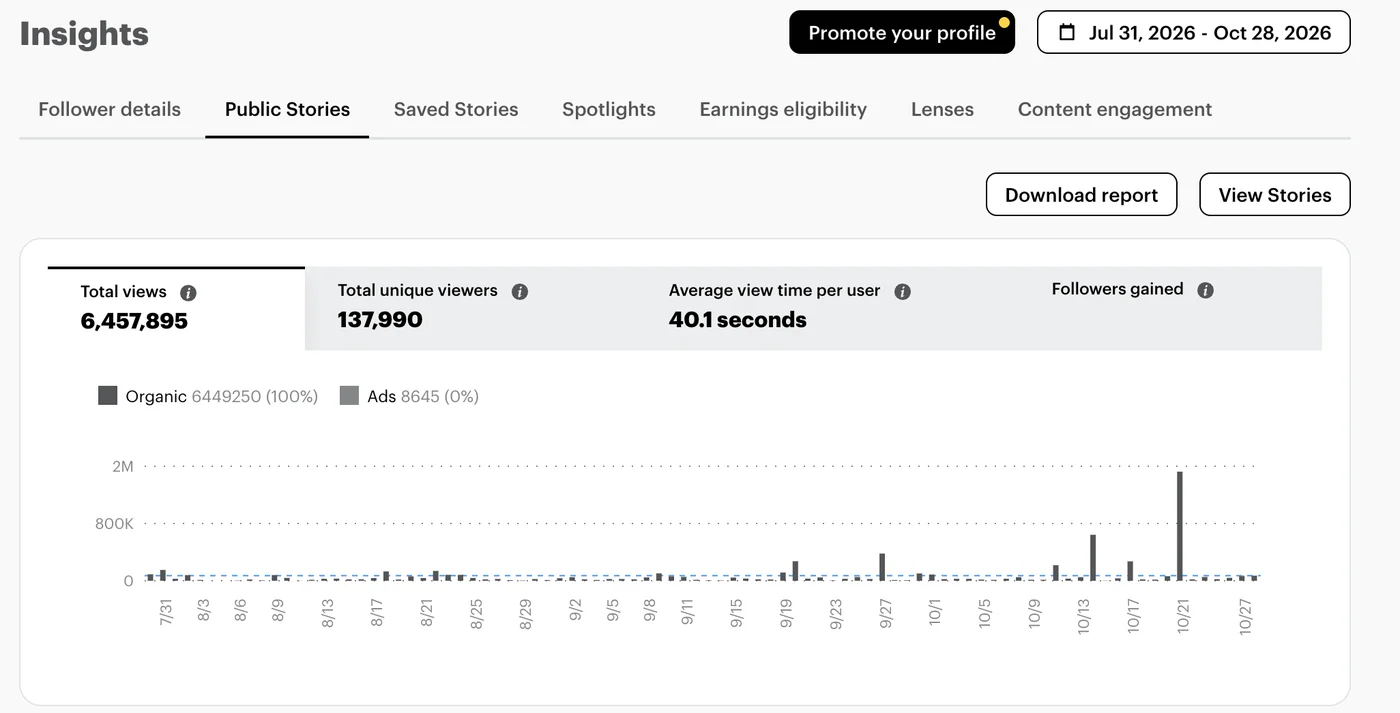
Task: Toggle the Ads legend swatch
Action: [349, 396]
